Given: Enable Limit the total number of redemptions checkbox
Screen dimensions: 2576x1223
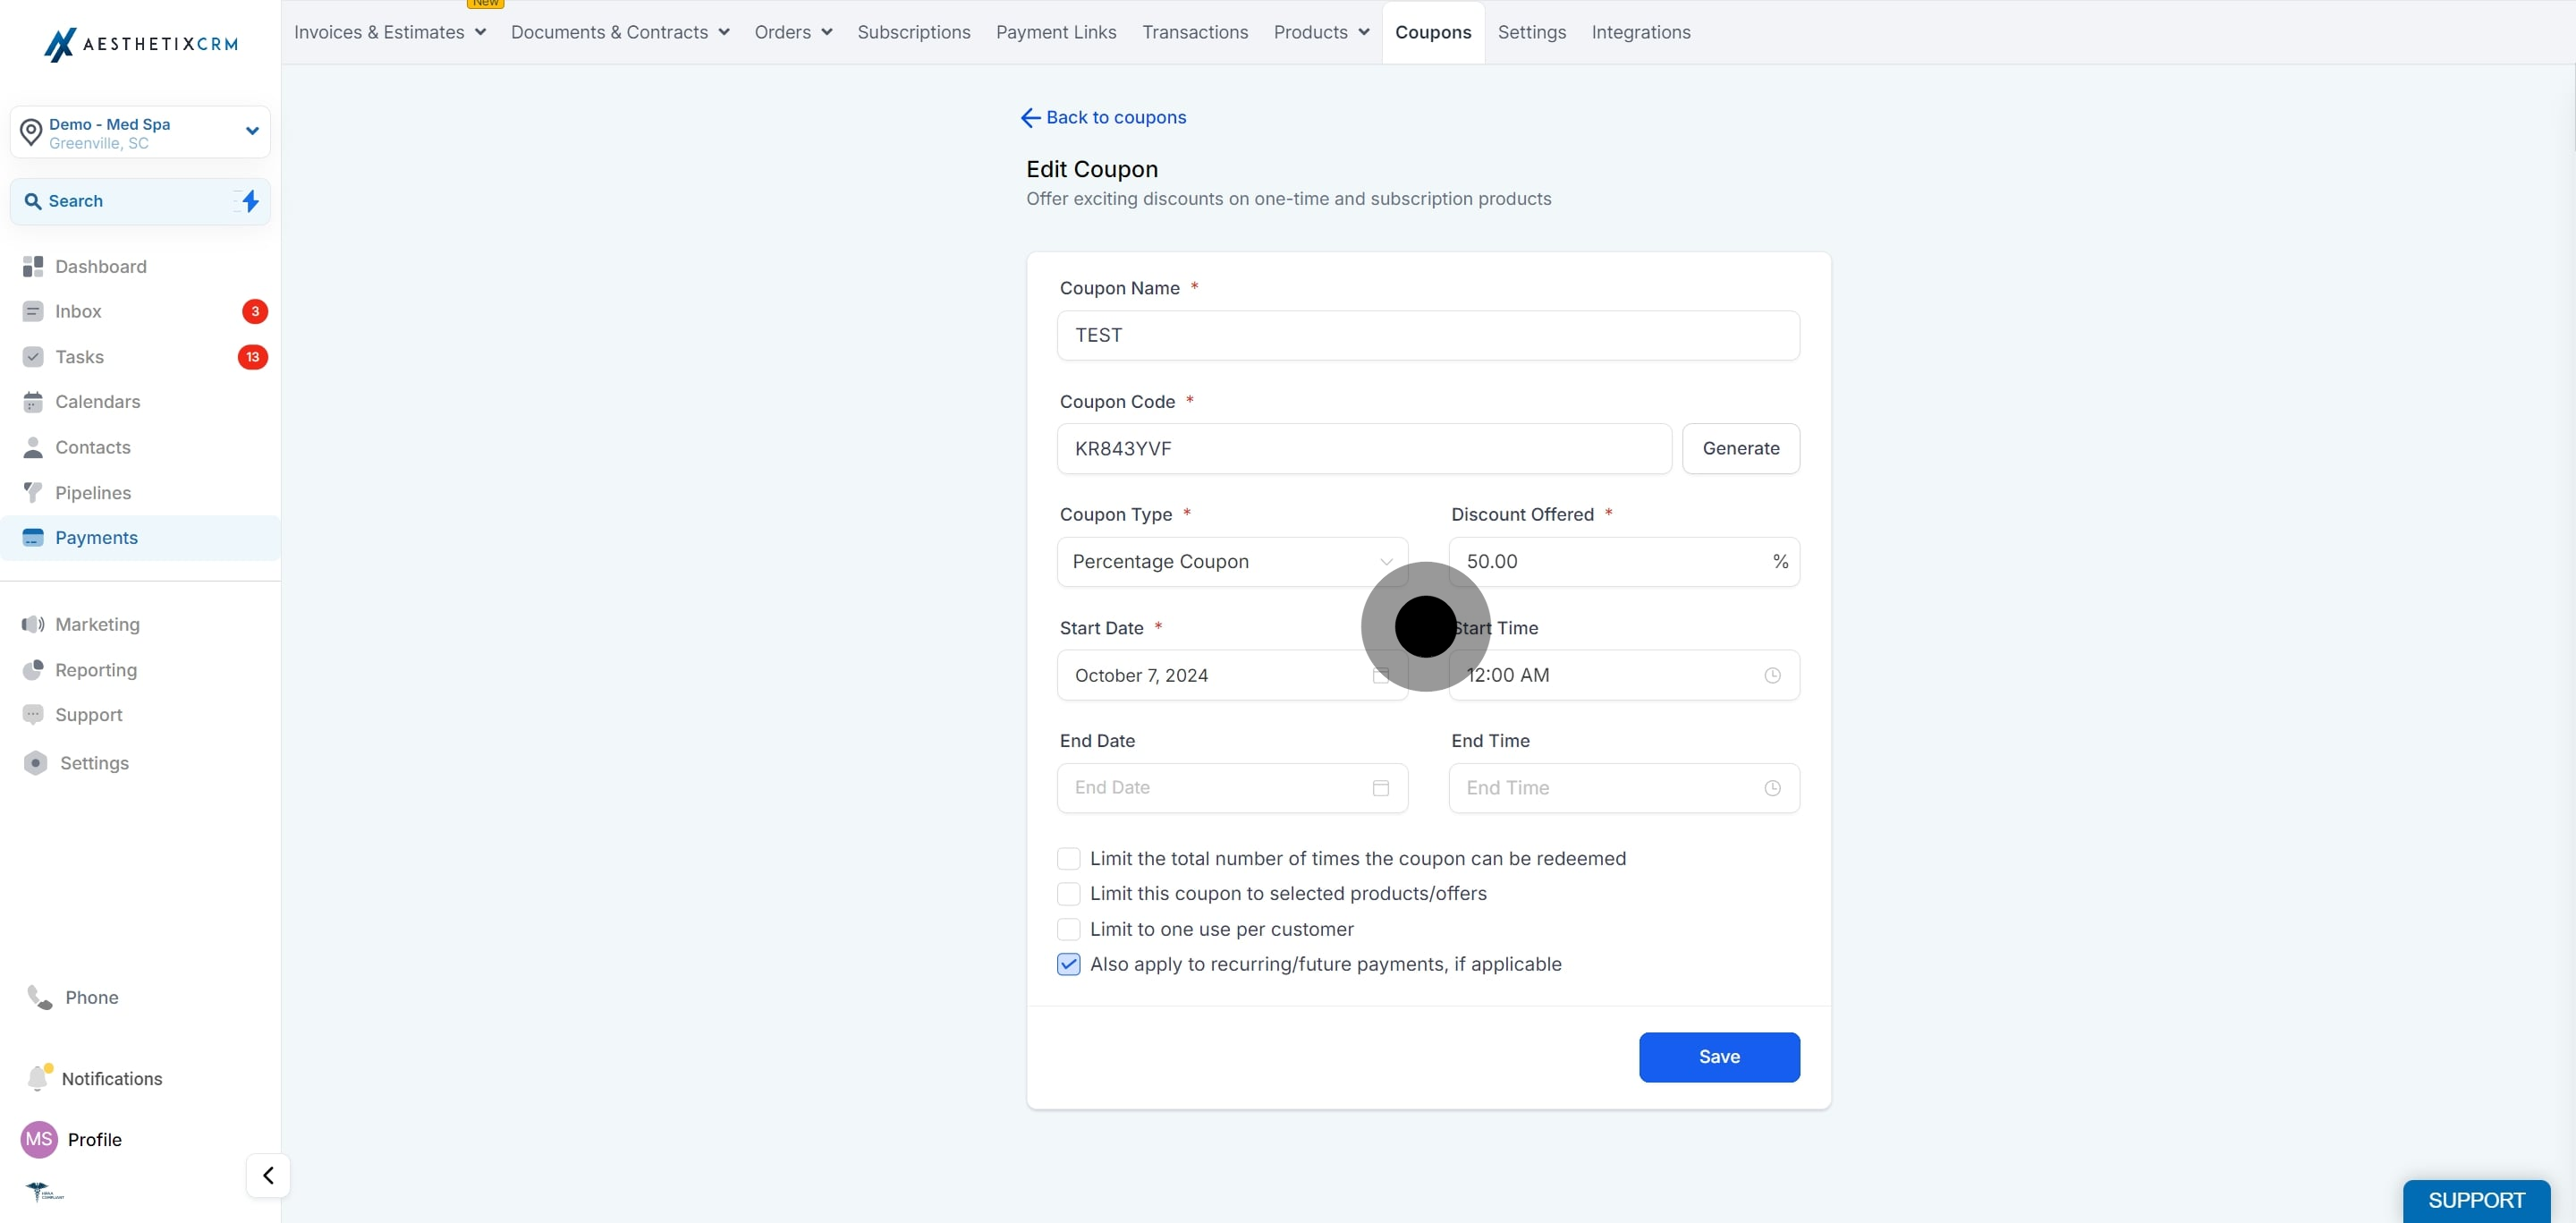Looking at the screenshot, I should pyautogui.click(x=1069, y=859).
